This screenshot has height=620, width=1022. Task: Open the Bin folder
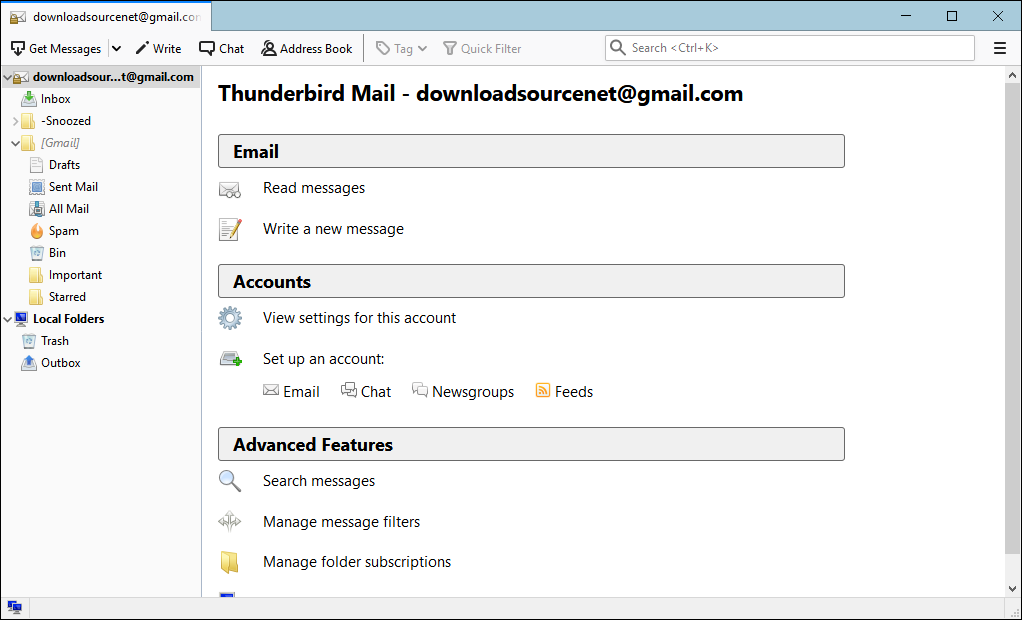(x=57, y=253)
